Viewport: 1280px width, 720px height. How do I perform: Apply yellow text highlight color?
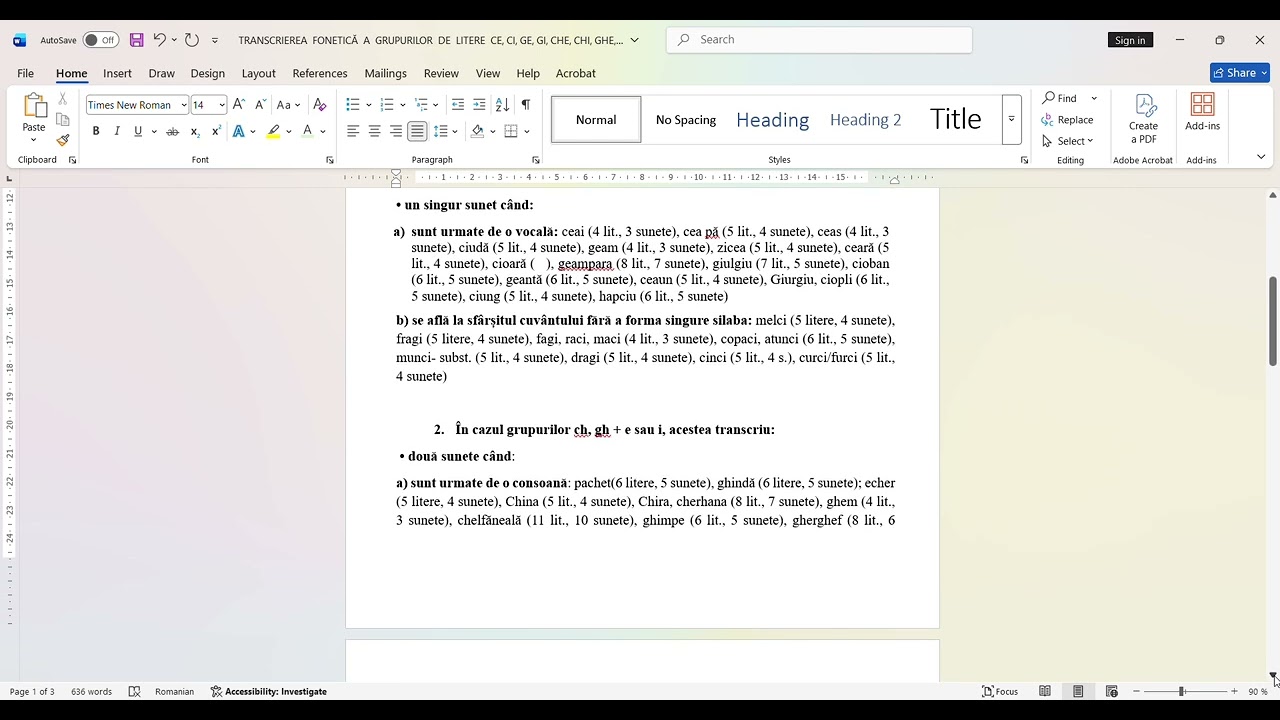(x=273, y=131)
